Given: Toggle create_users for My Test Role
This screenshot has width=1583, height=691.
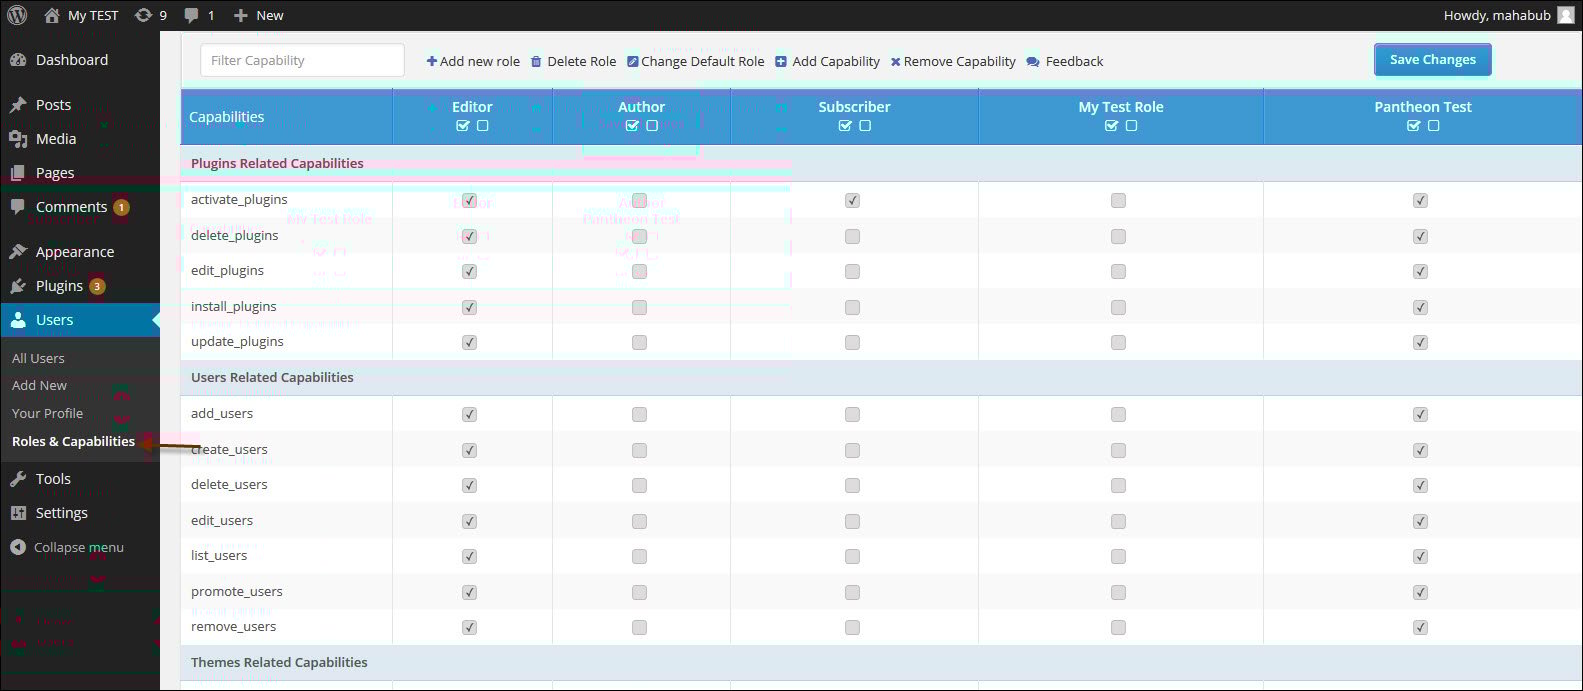Looking at the screenshot, I should pyautogui.click(x=1118, y=451).
